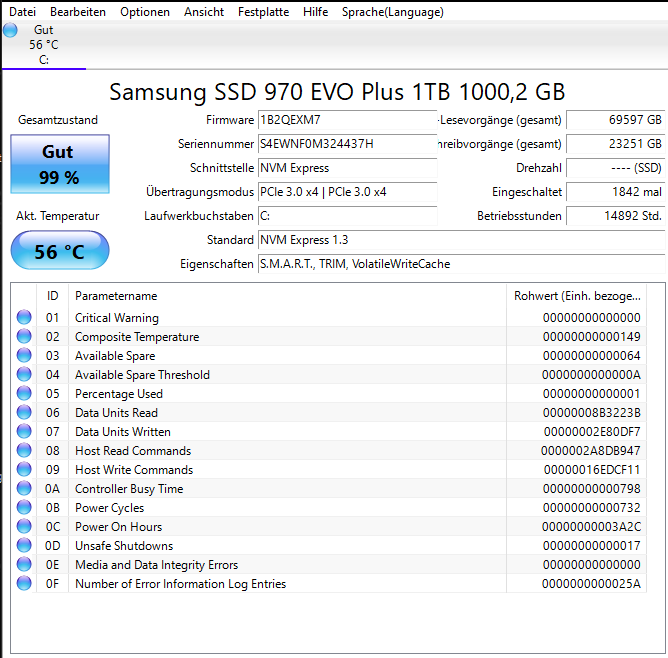668x658 pixels.
Task: Select the Percentage Used row name
Action: click(x=119, y=394)
